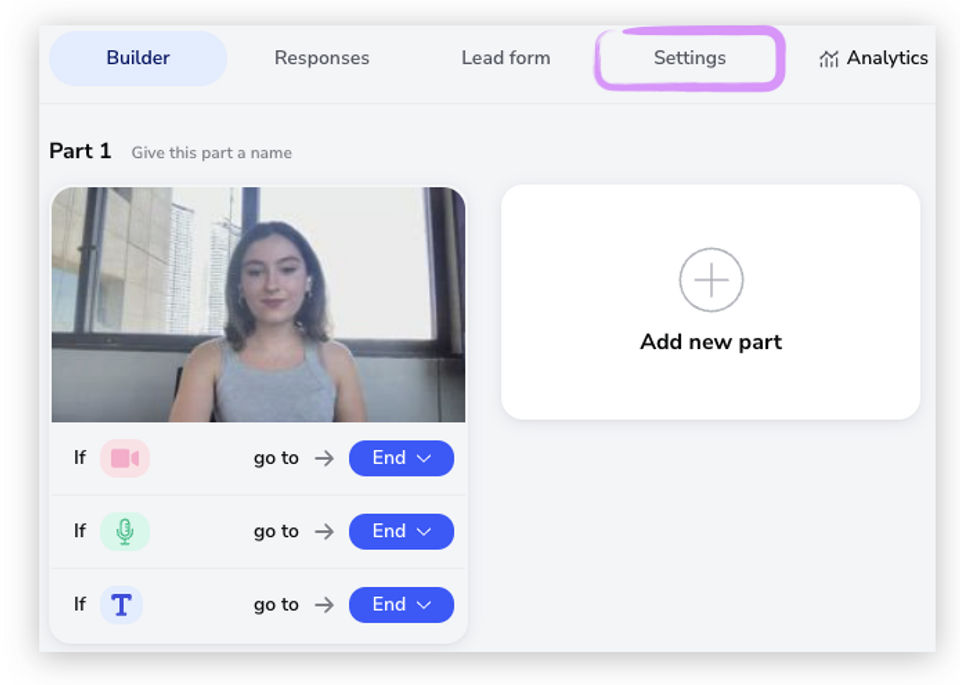Open the Responses tab
Image resolution: width=960 pixels, height=685 pixels.
coord(321,58)
